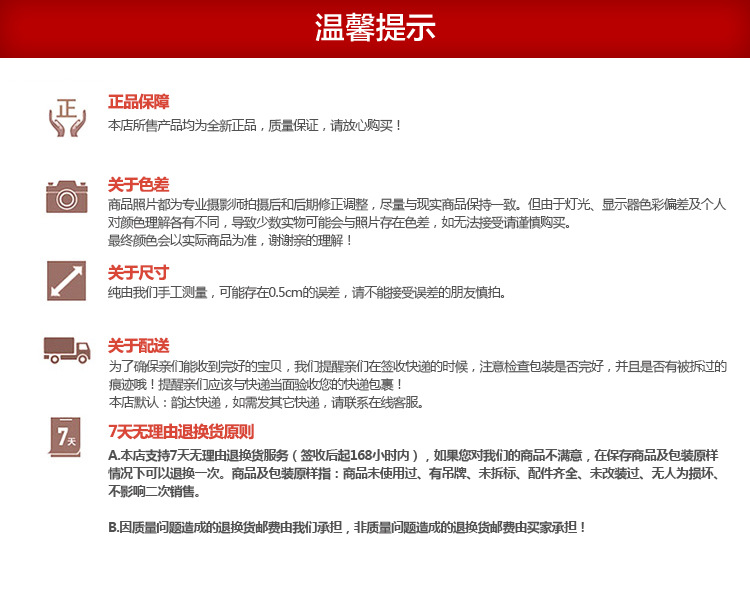
Task: Click the line 纯由我们手工测量 about 0.5cm error
Action: pyautogui.click(x=307, y=292)
